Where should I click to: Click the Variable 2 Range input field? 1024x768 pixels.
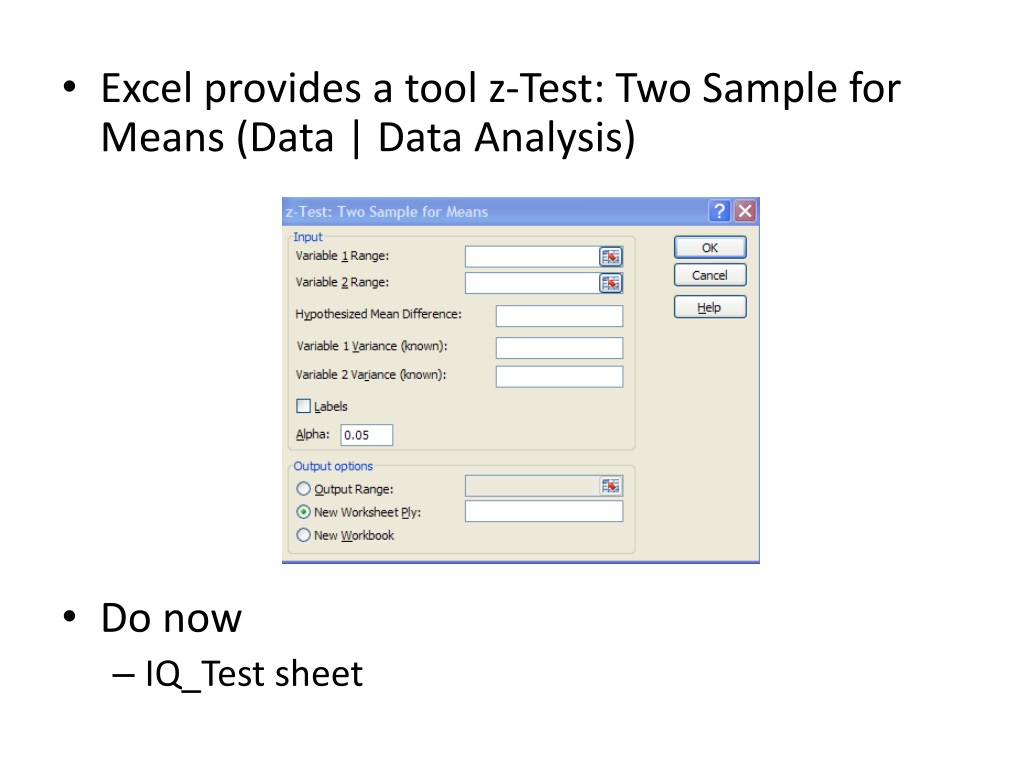tap(532, 283)
